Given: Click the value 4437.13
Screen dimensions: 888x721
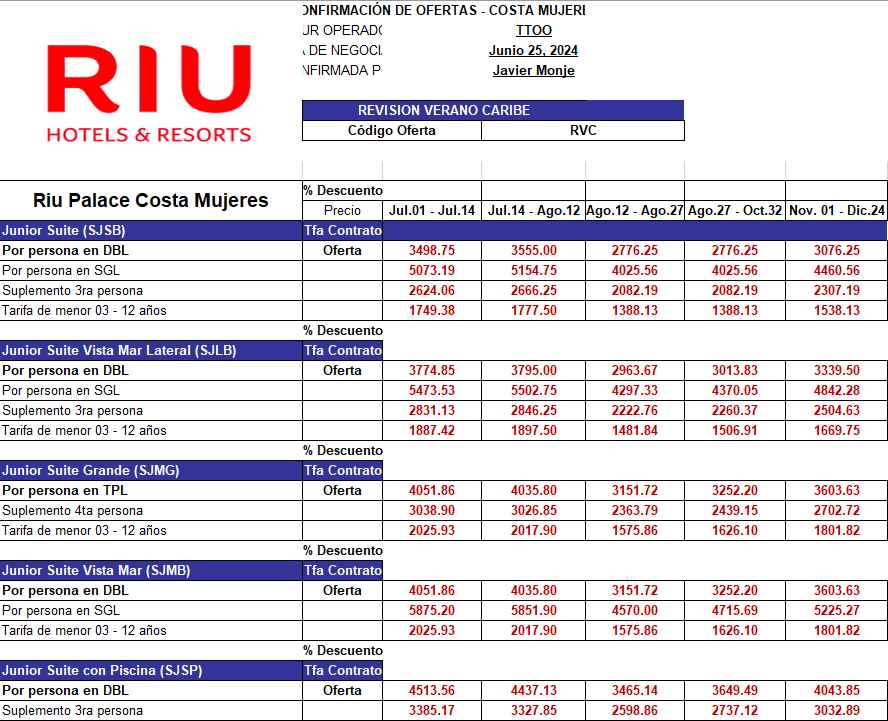Looking at the screenshot, I should tap(533, 690).
